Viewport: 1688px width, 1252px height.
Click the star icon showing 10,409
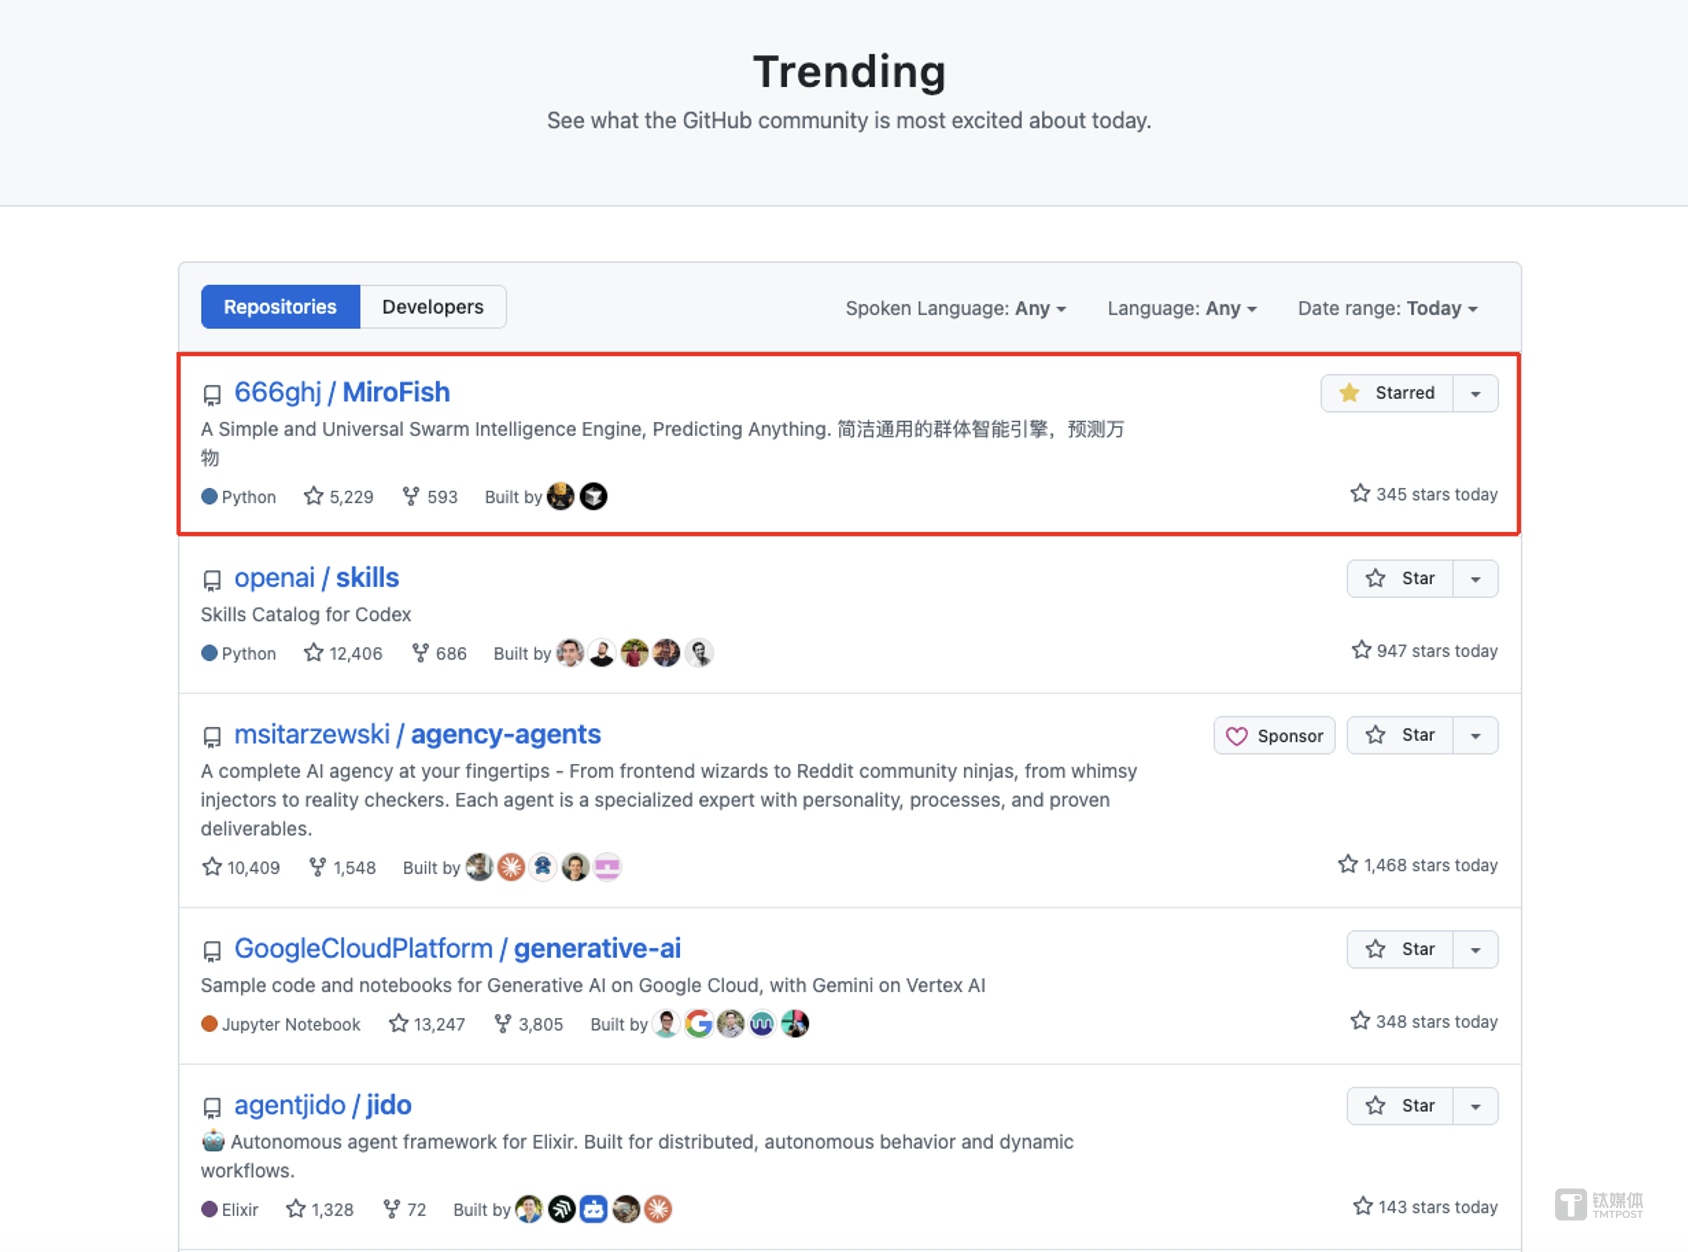[211, 867]
